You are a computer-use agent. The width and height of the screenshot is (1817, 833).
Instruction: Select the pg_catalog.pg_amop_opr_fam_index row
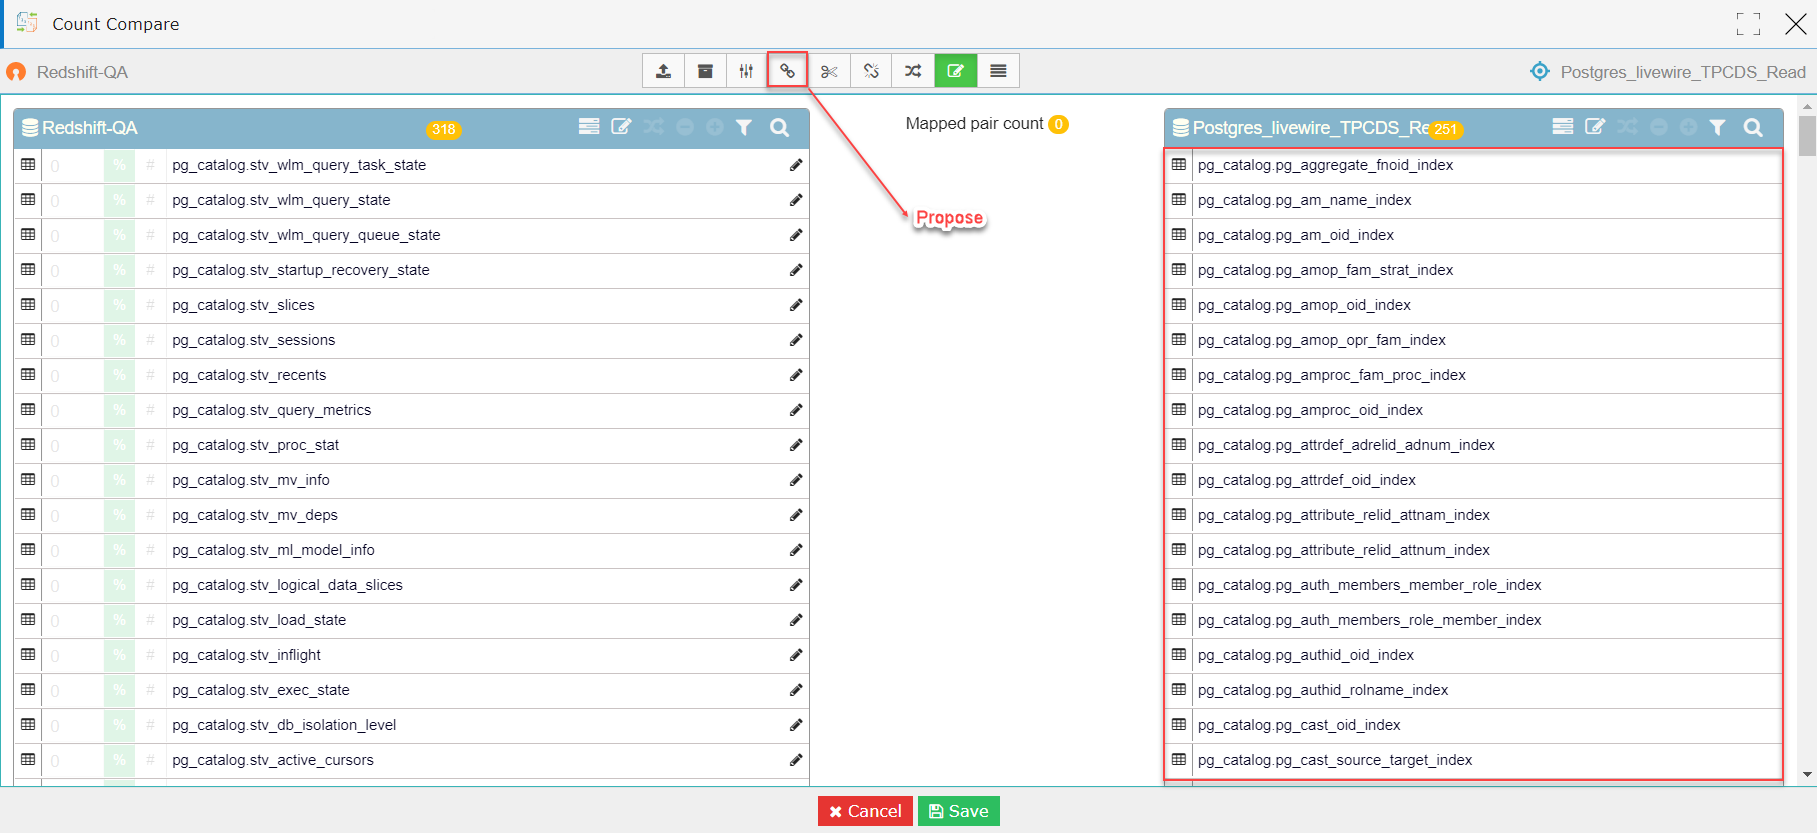[x=1474, y=340]
